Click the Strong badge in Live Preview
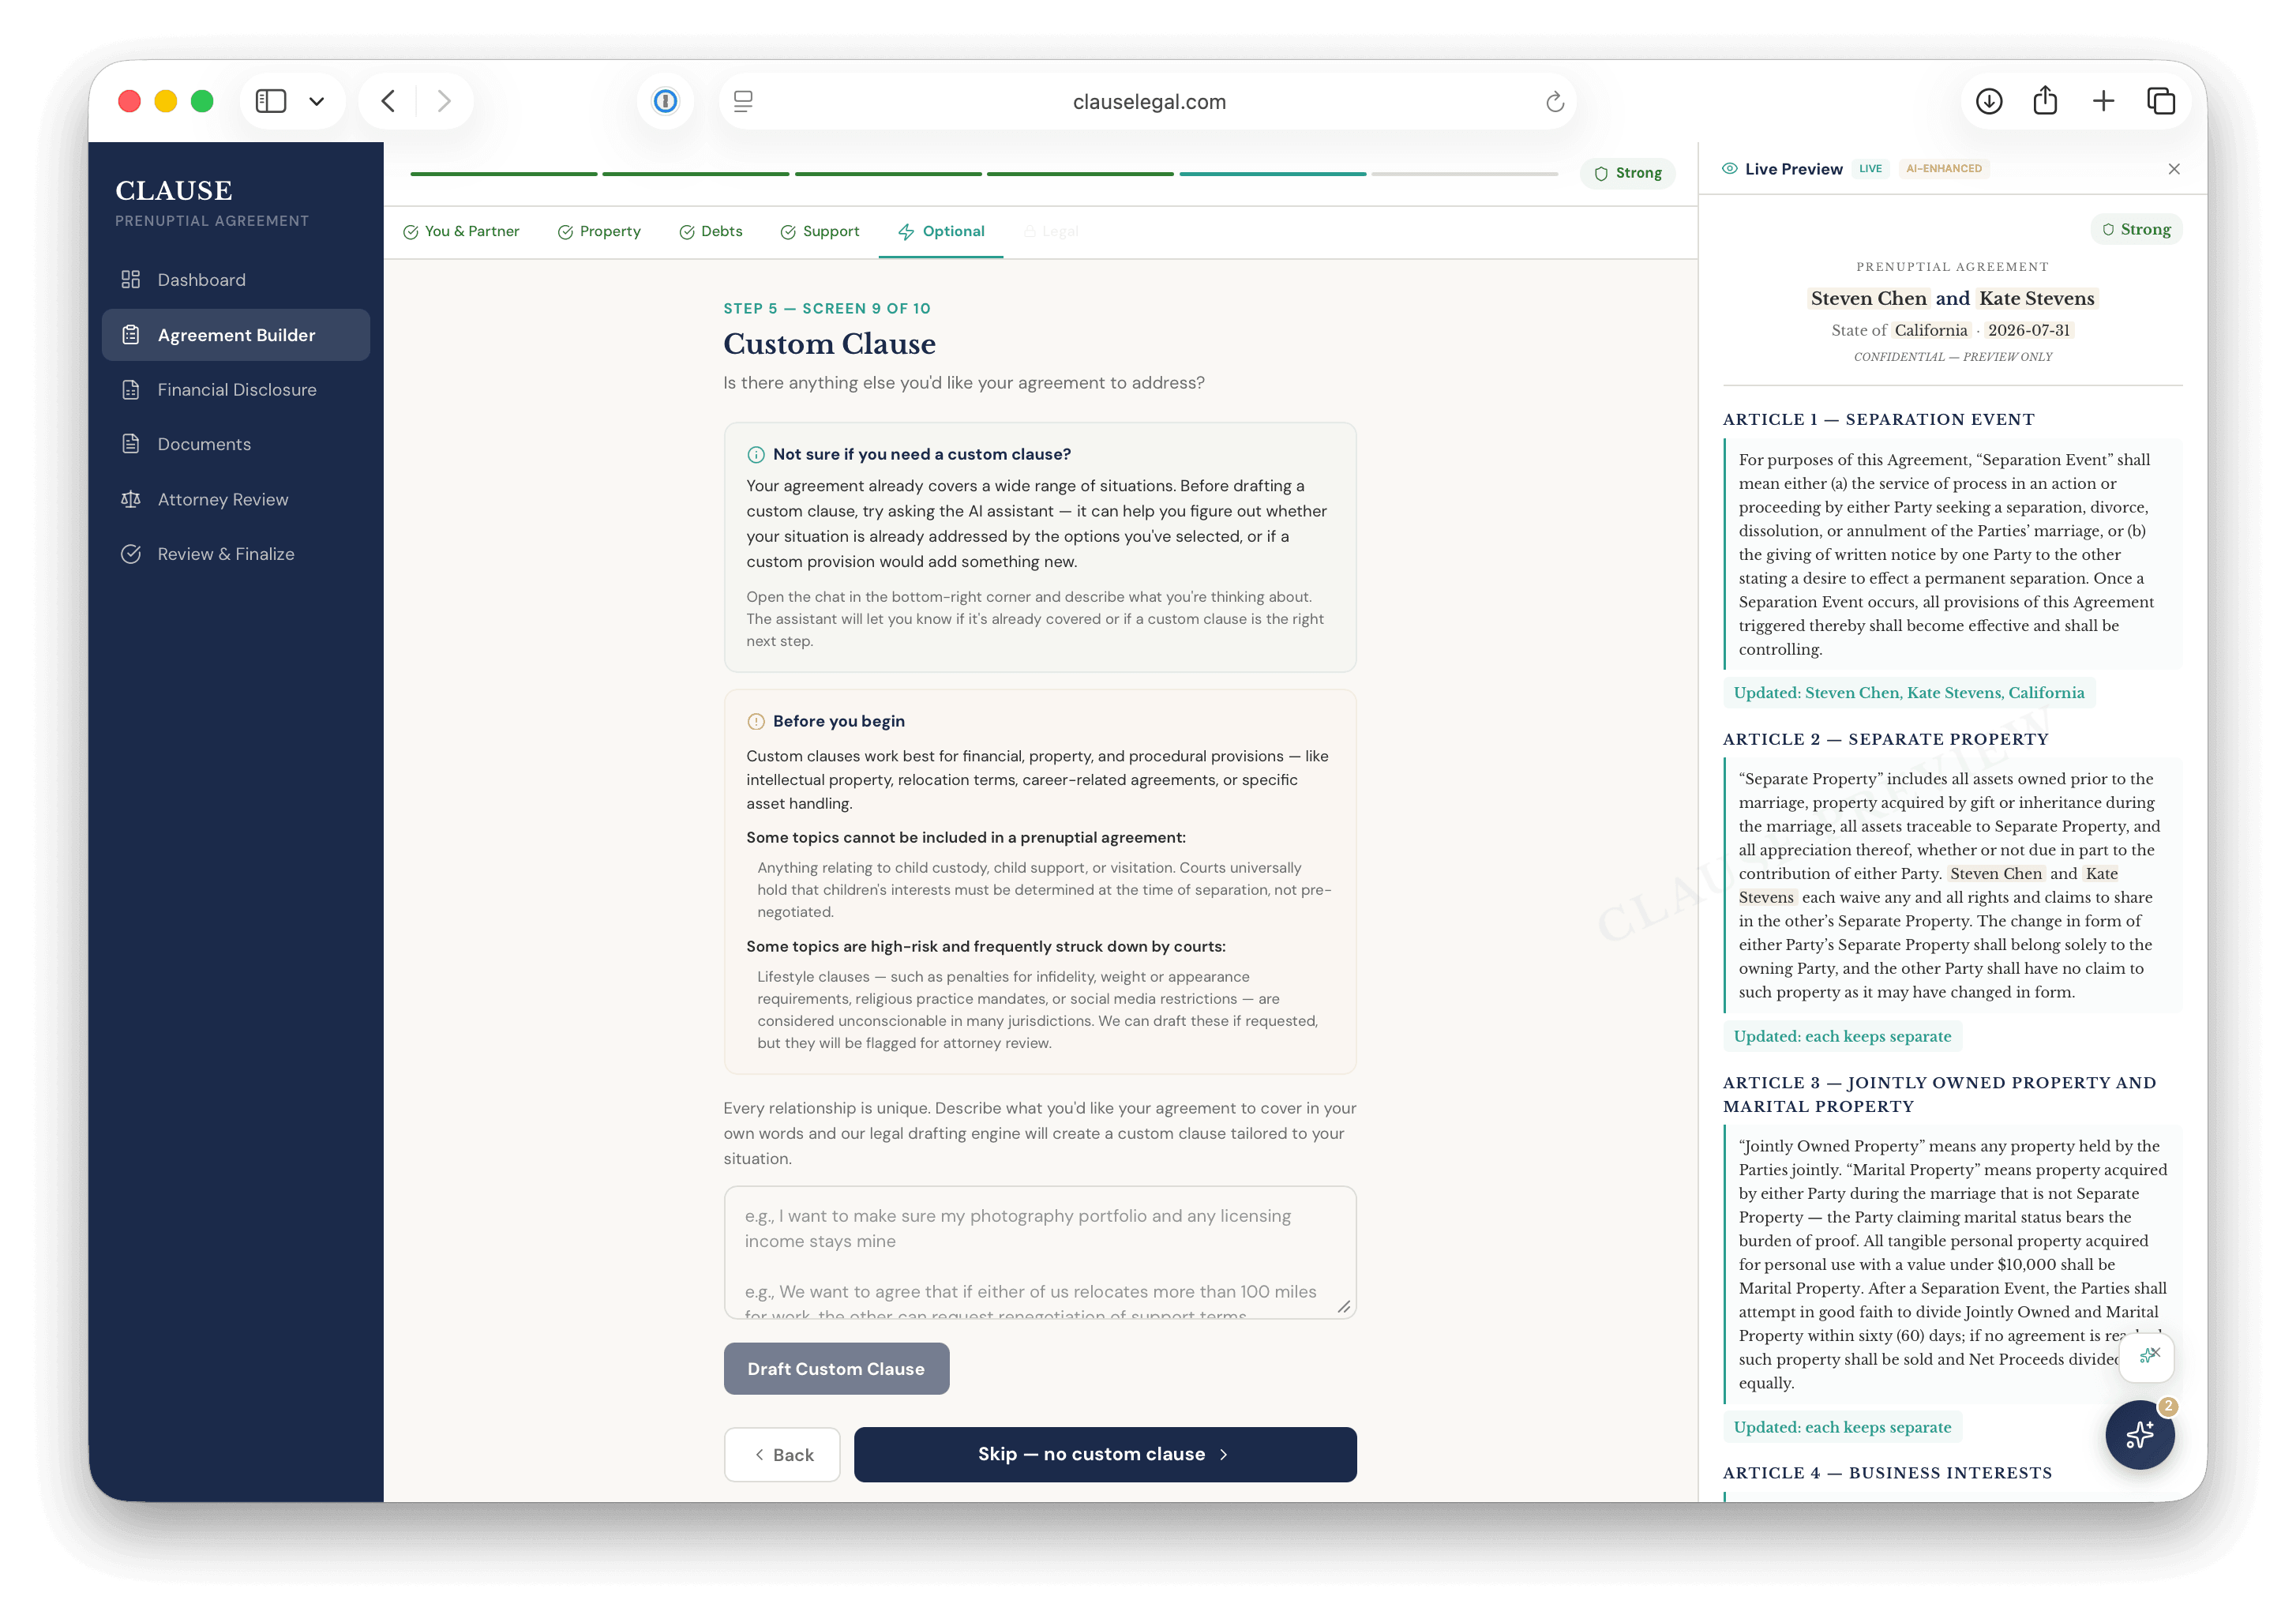This screenshot has width=2296, height=1619. click(2137, 229)
